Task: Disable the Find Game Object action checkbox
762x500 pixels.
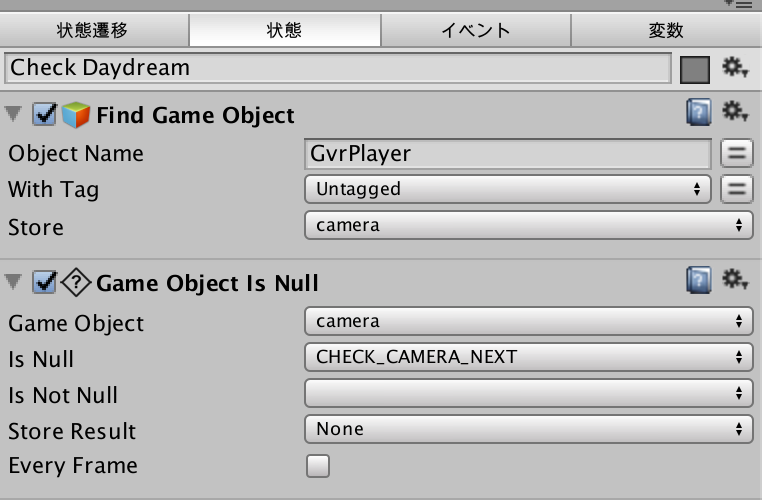Action: [44, 115]
